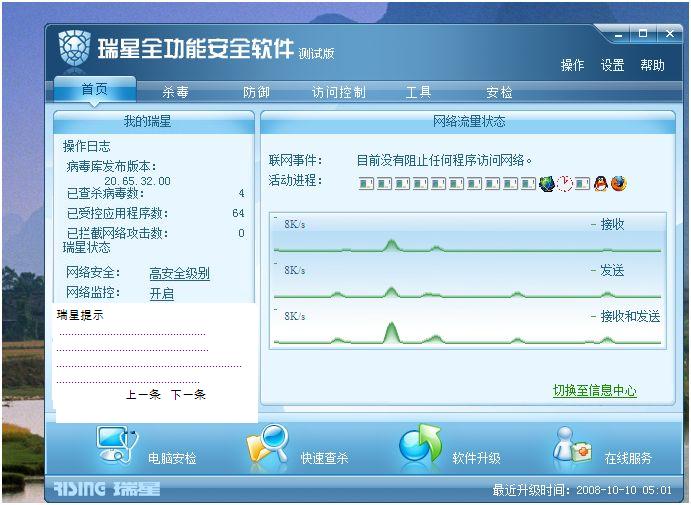The height and width of the screenshot is (505, 691).
Task: Click the Firefox process icon
Action: (618, 183)
